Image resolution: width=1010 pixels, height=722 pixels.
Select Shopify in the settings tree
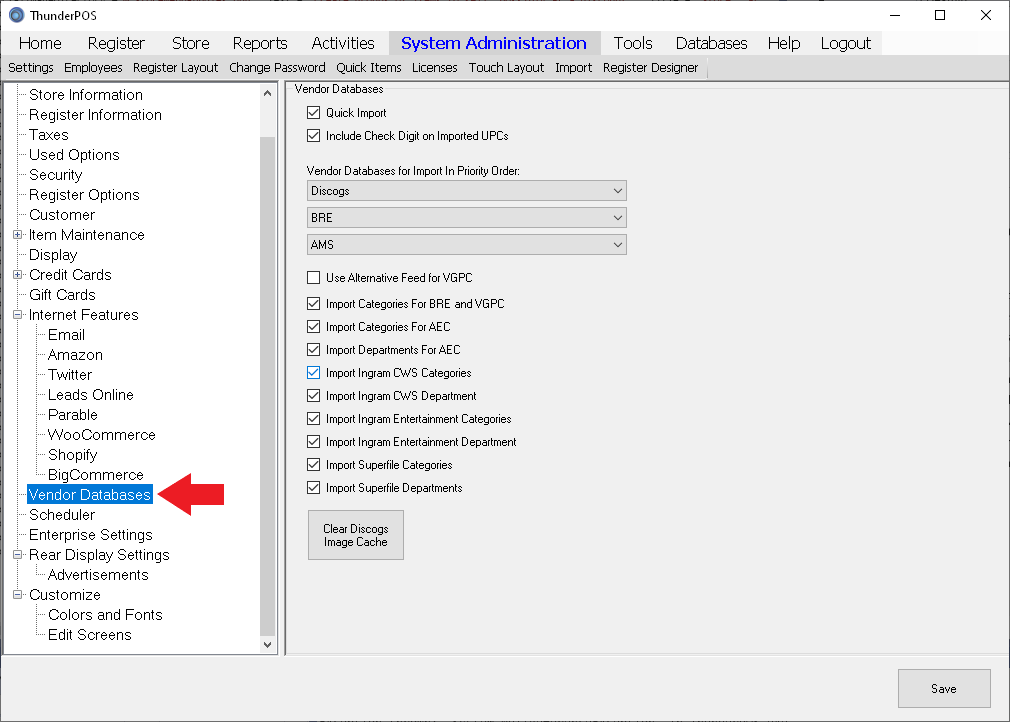coord(73,455)
